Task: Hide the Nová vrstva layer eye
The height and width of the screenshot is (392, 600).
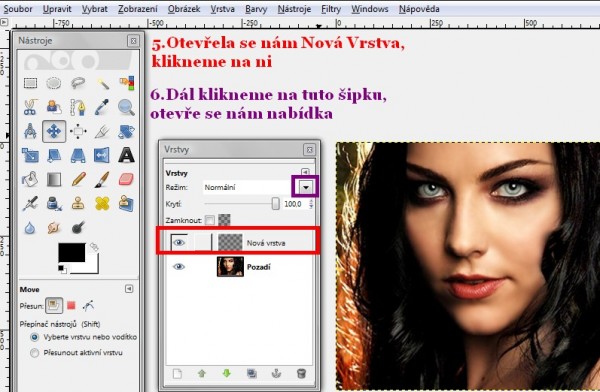Action: click(x=179, y=242)
